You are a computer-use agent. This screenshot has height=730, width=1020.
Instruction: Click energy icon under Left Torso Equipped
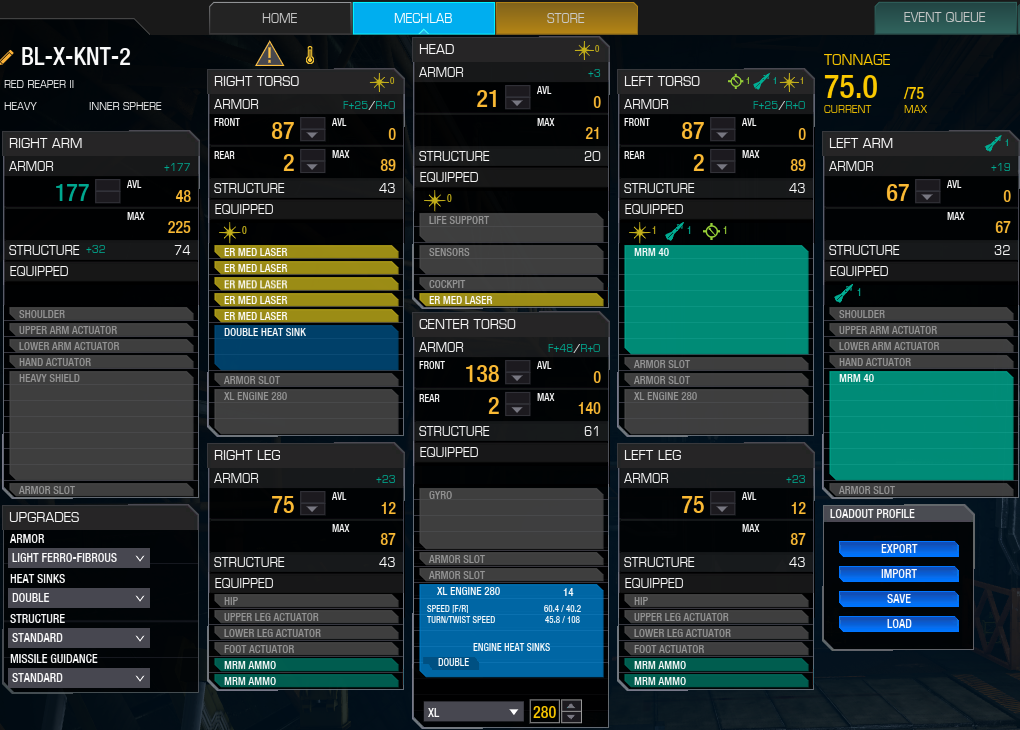(639, 232)
